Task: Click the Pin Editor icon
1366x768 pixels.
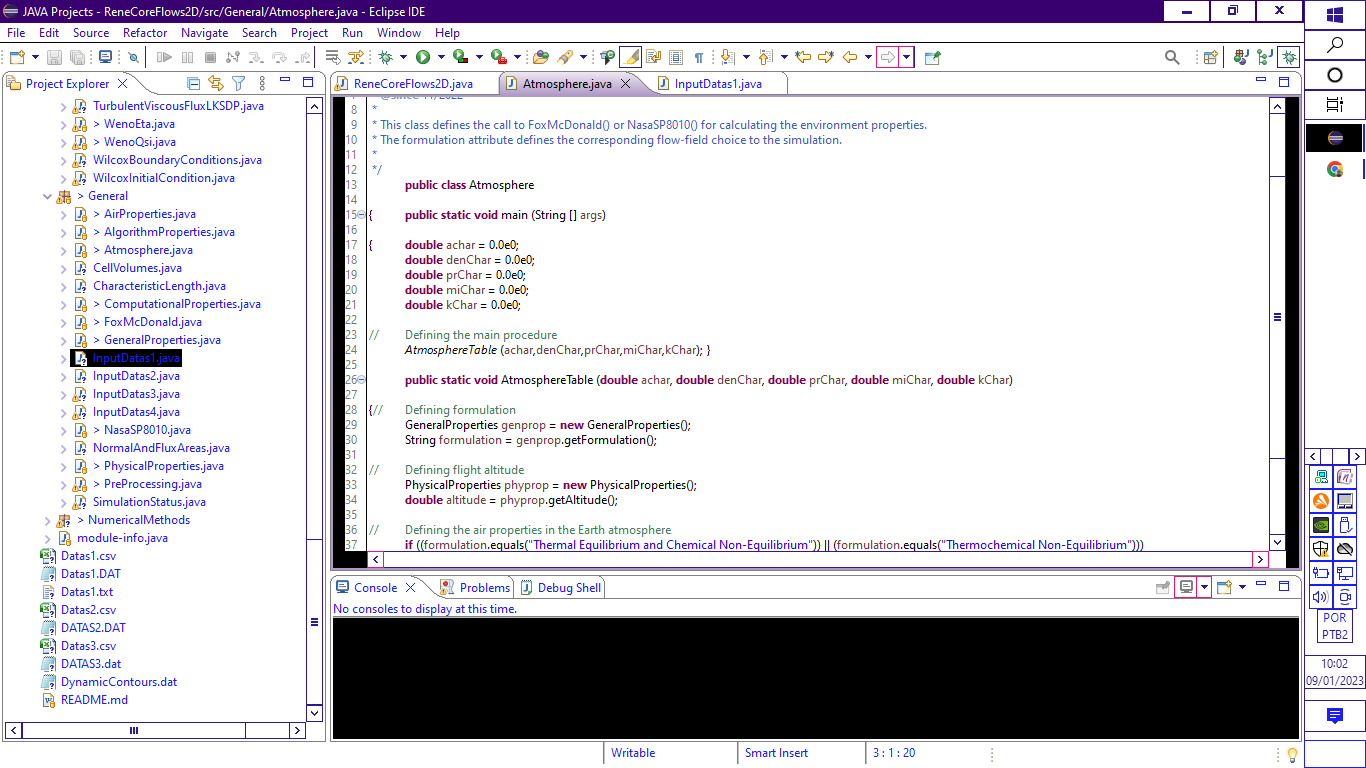Action: (932, 57)
